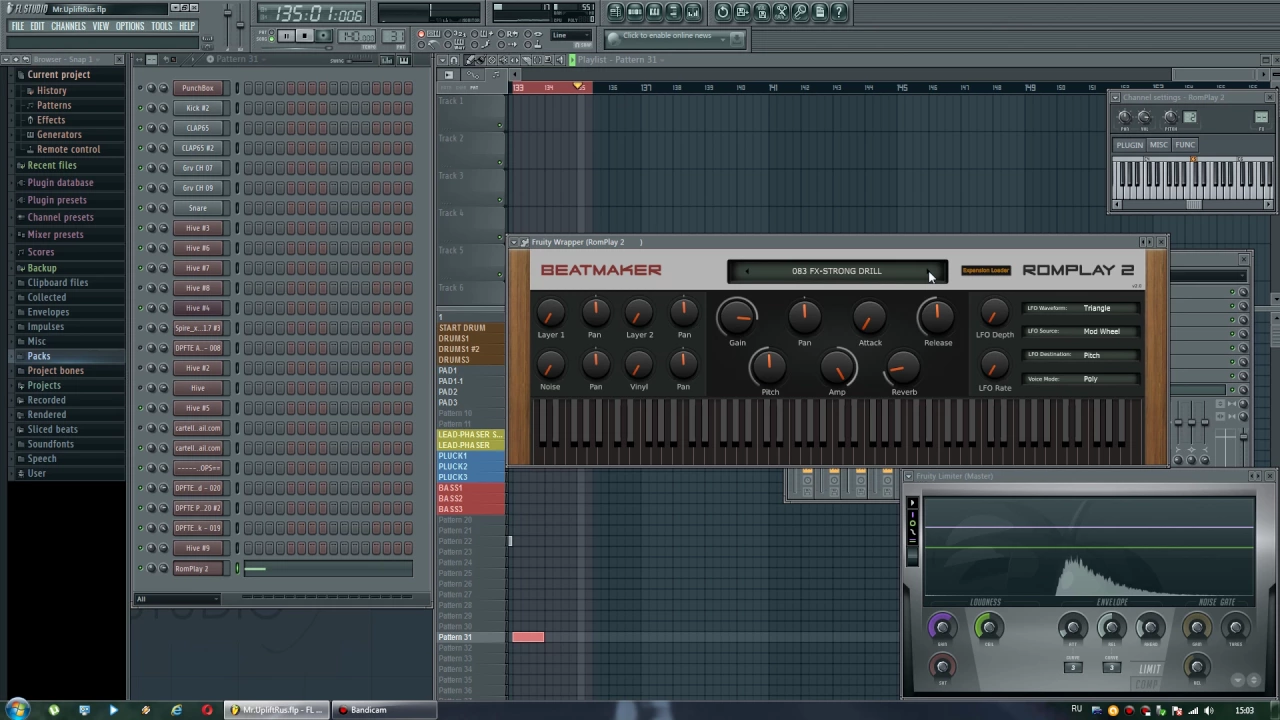
Task: Click the pink Pattern 31 clip in playlist
Action: 528,637
